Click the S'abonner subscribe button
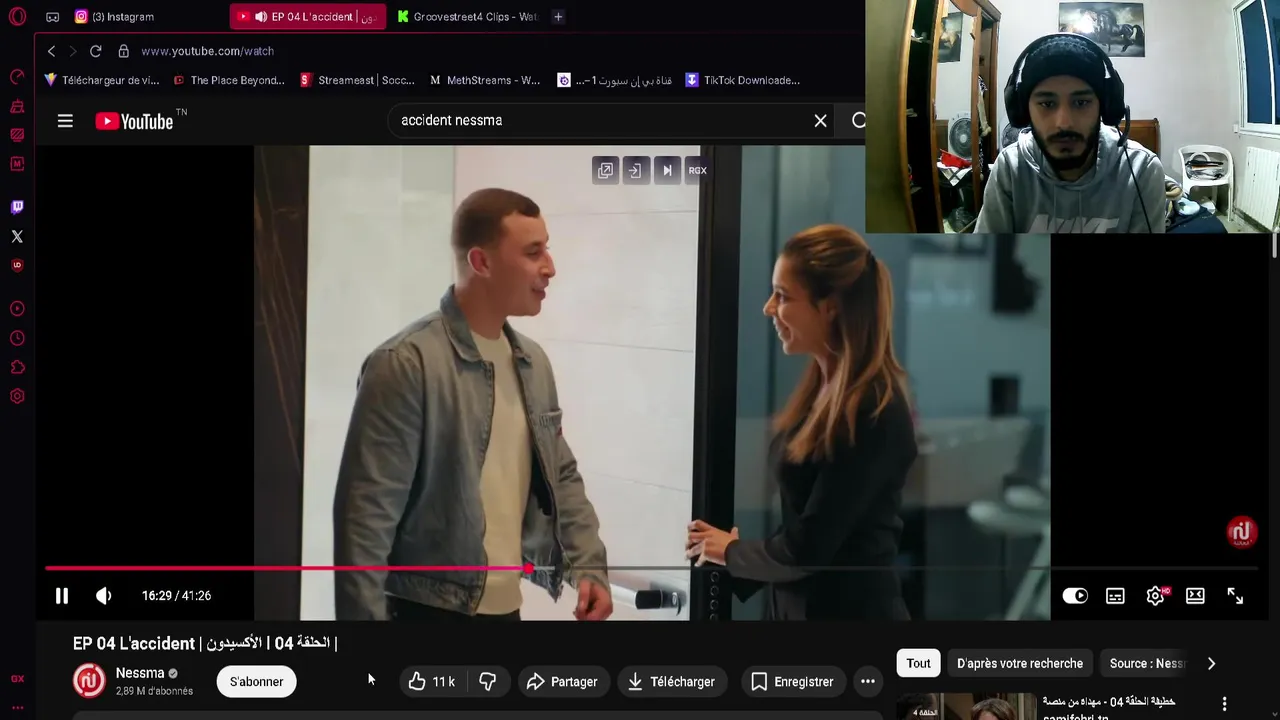Image resolution: width=1280 pixels, height=720 pixels. pos(256,682)
